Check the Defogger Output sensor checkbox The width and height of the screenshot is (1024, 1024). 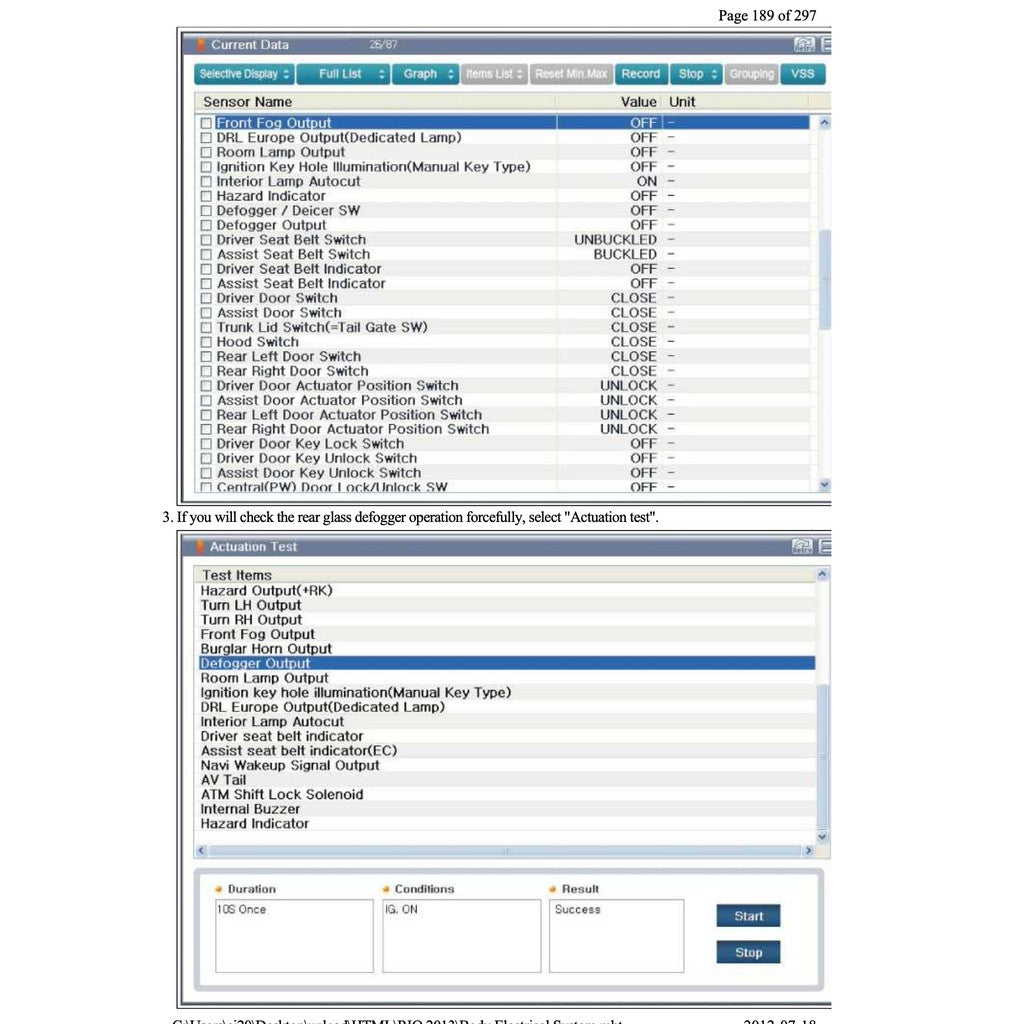(x=205, y=225)
